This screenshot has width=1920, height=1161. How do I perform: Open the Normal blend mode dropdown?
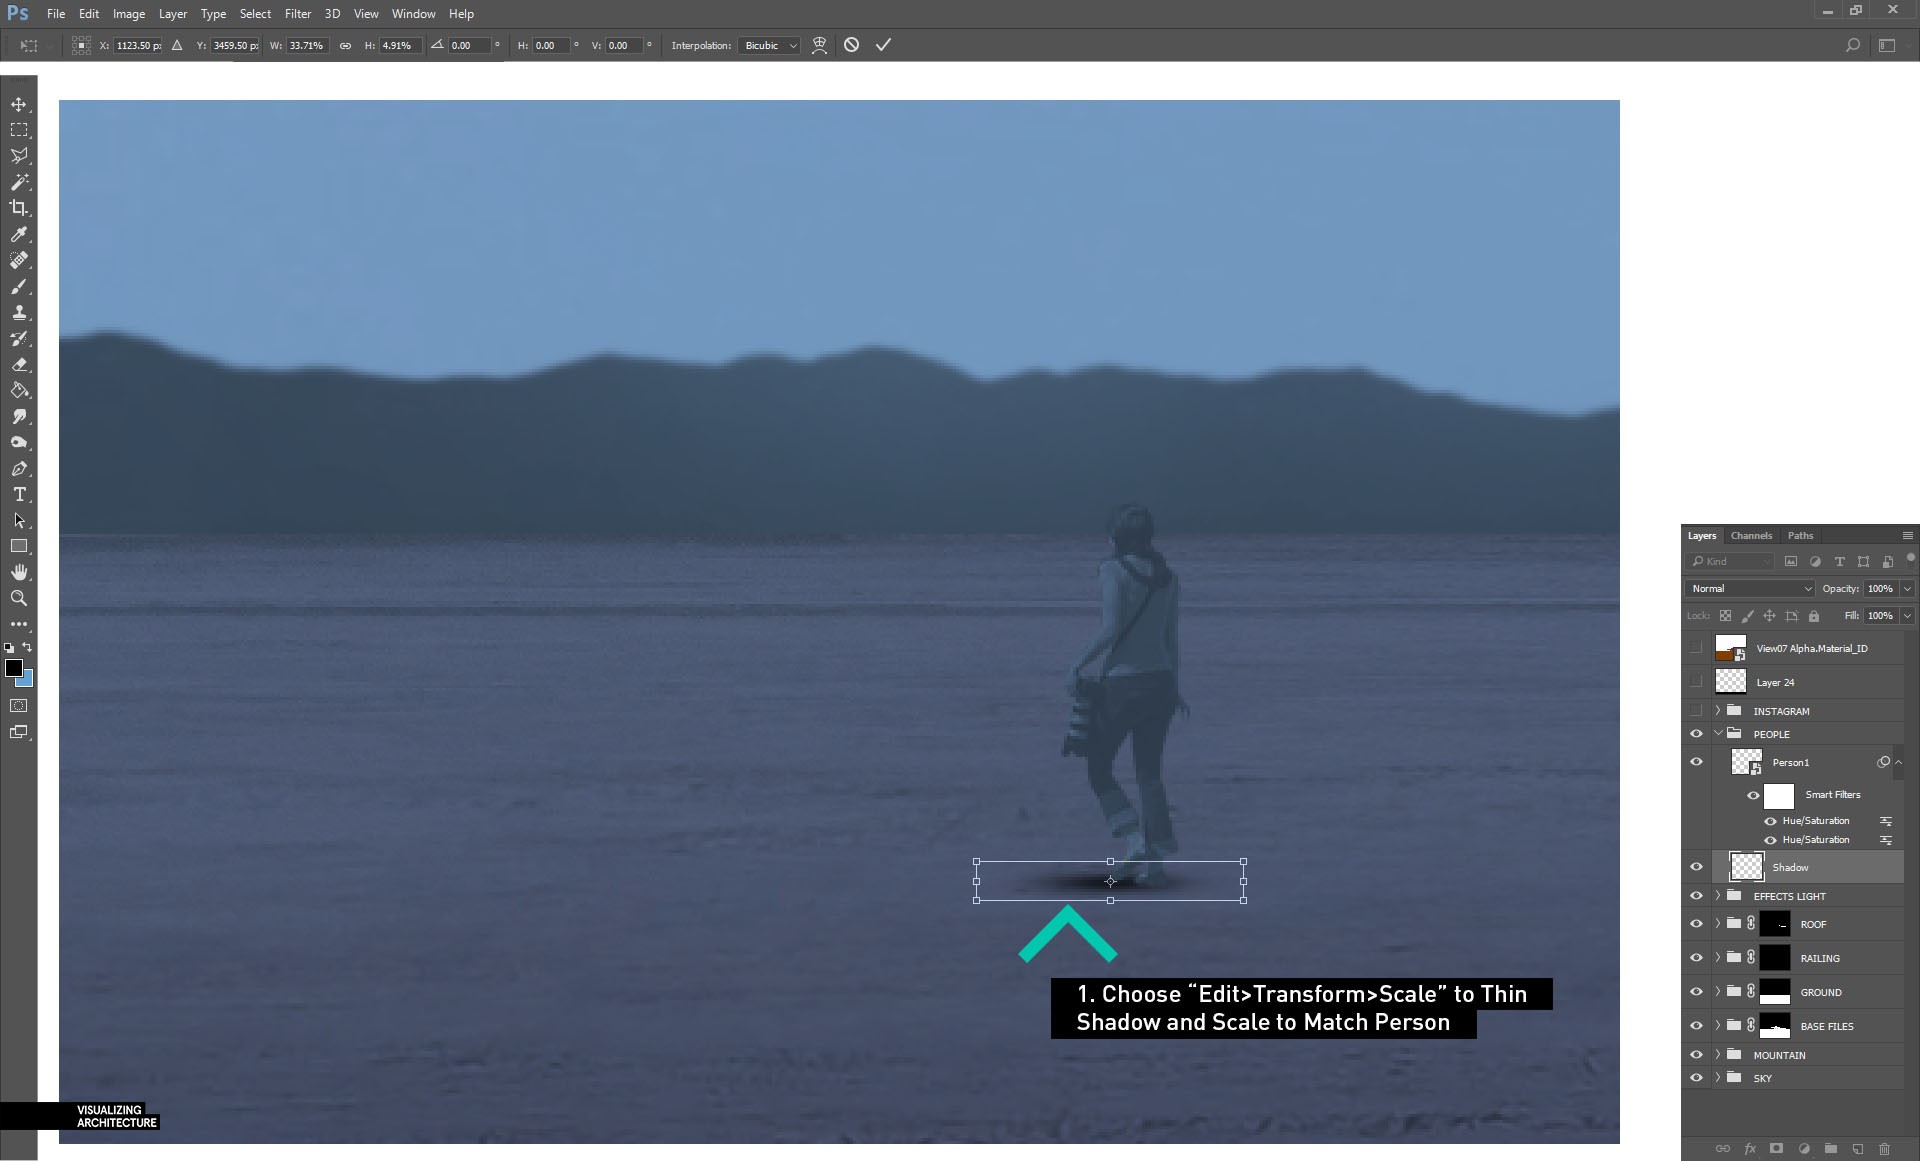1750,589
